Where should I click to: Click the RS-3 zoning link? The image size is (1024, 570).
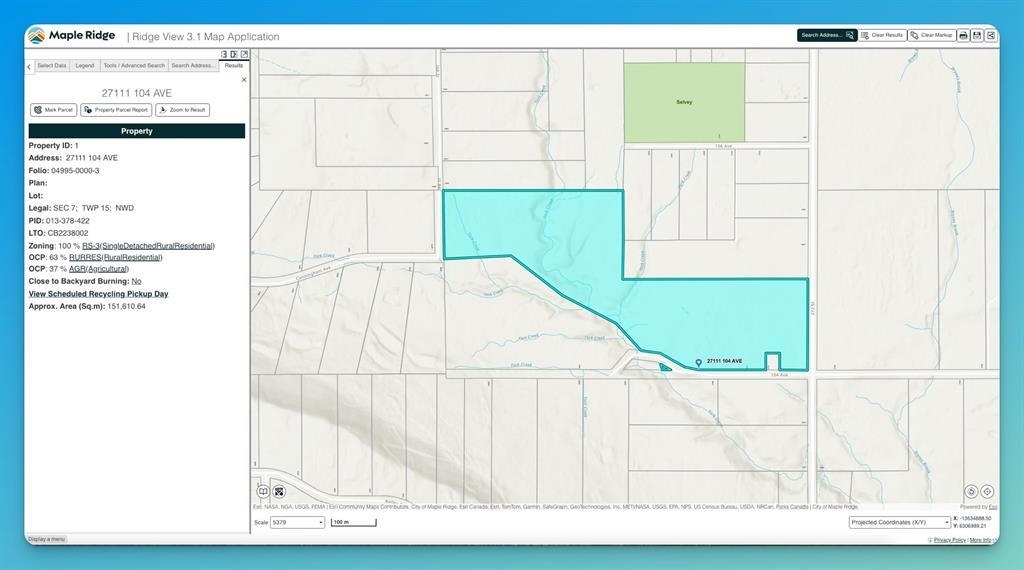(90, 245)
